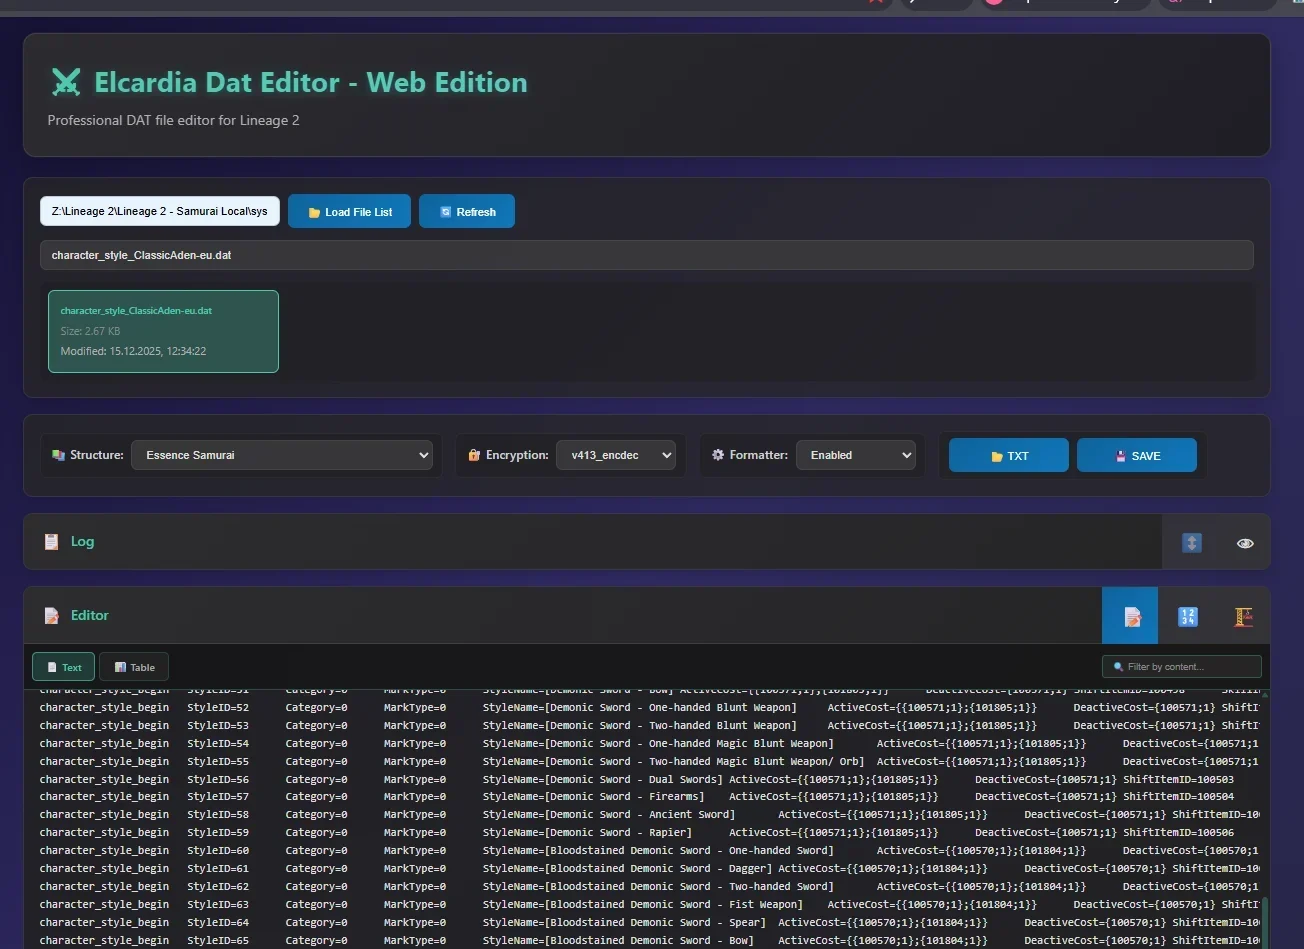Screen dimensions: 1304x949
Task: Click the SAVE button
Action: [1137, 455]
